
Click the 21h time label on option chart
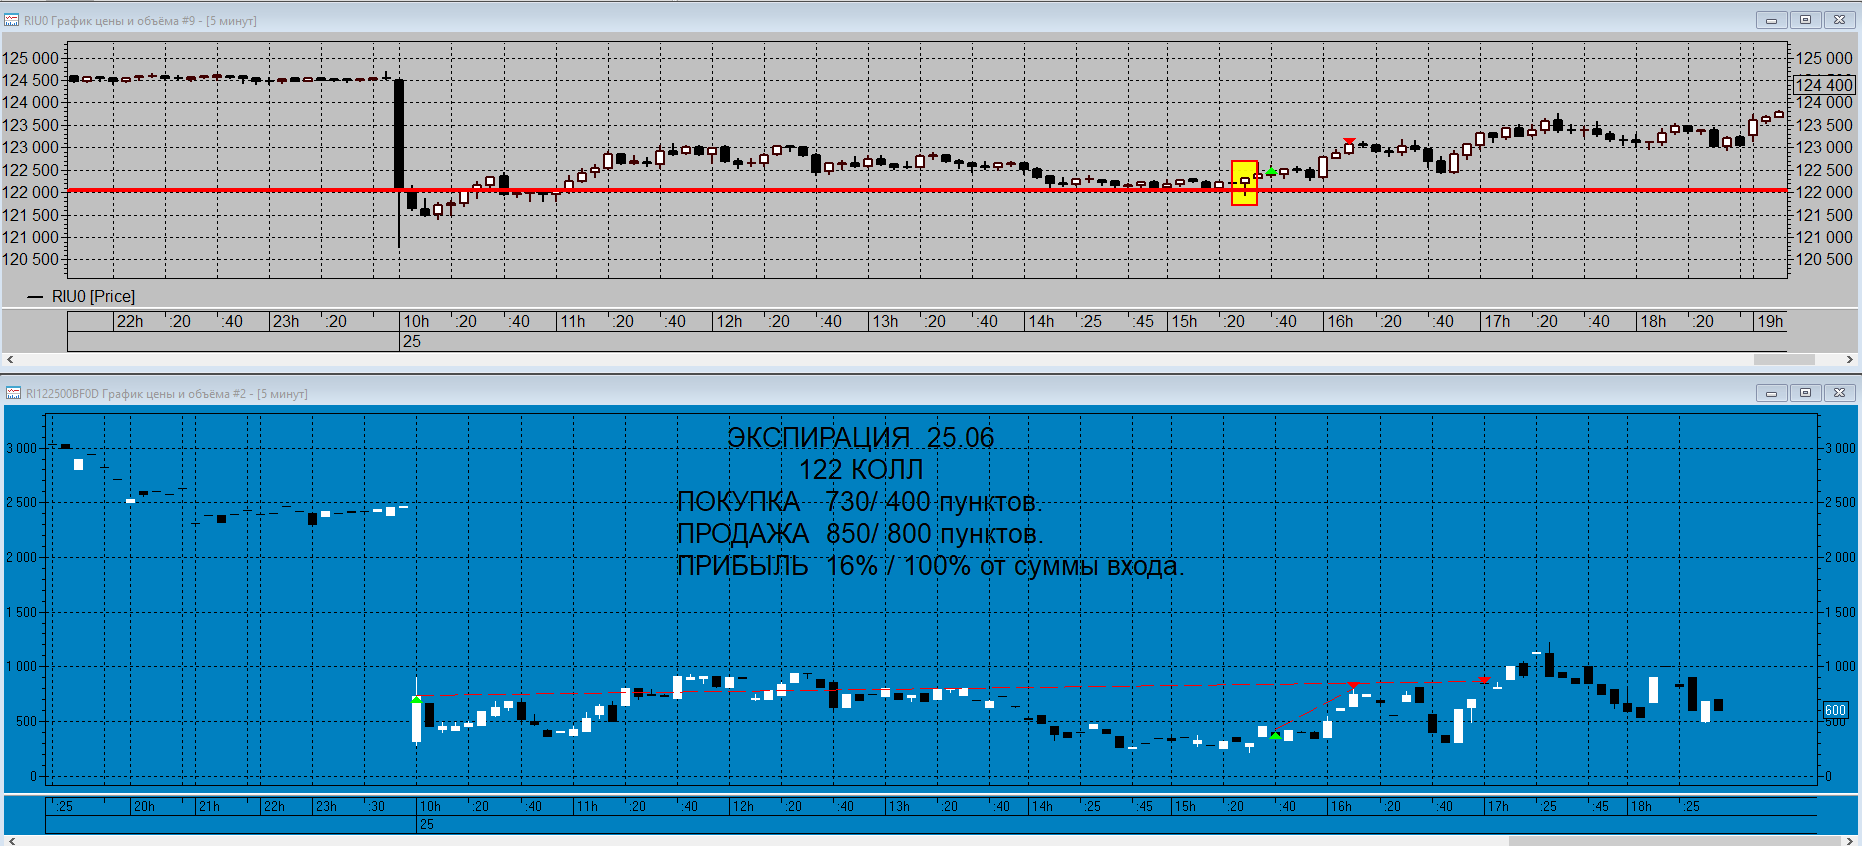(209, 806)
